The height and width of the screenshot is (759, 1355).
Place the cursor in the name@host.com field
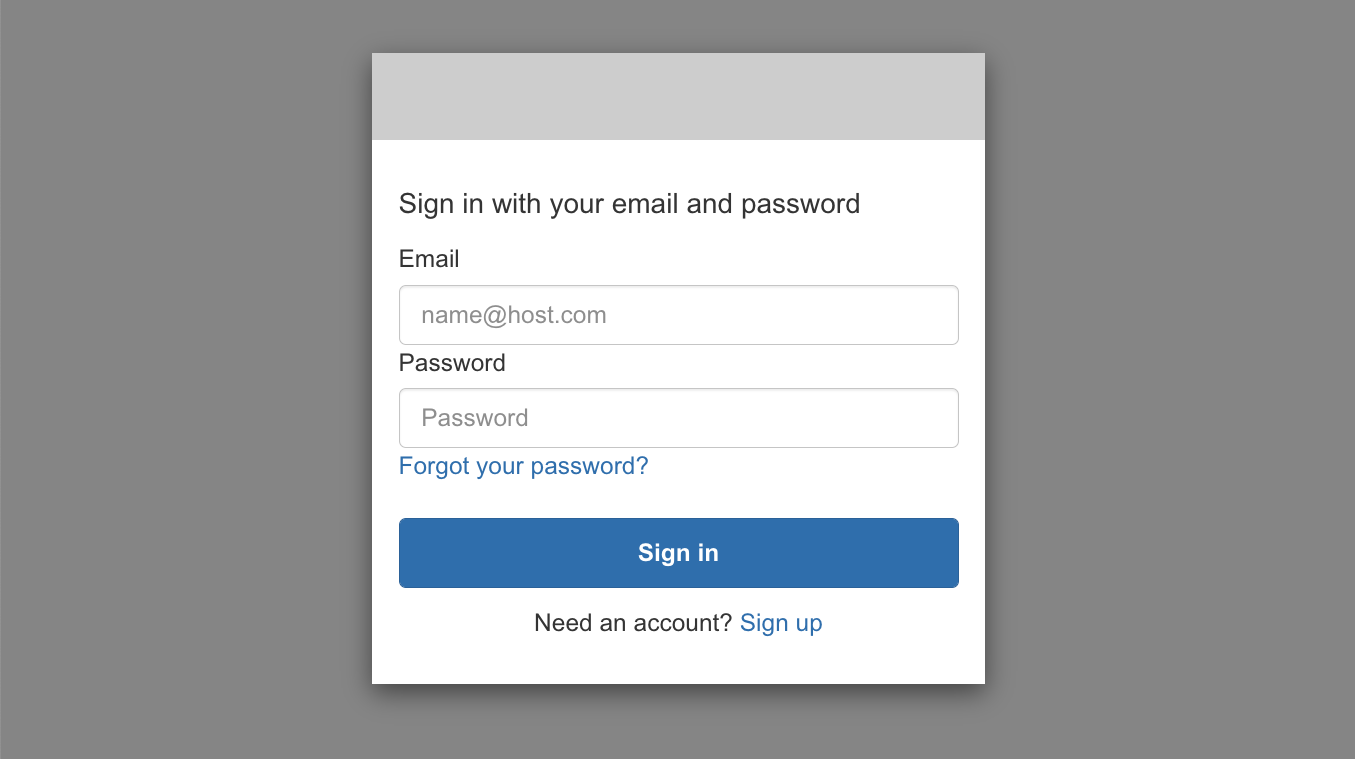click(x=678, y=315)
